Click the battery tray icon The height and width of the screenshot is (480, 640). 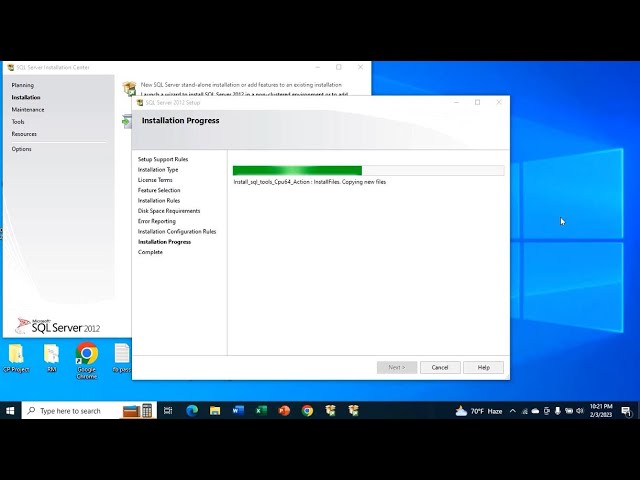[x=569, y=411]
